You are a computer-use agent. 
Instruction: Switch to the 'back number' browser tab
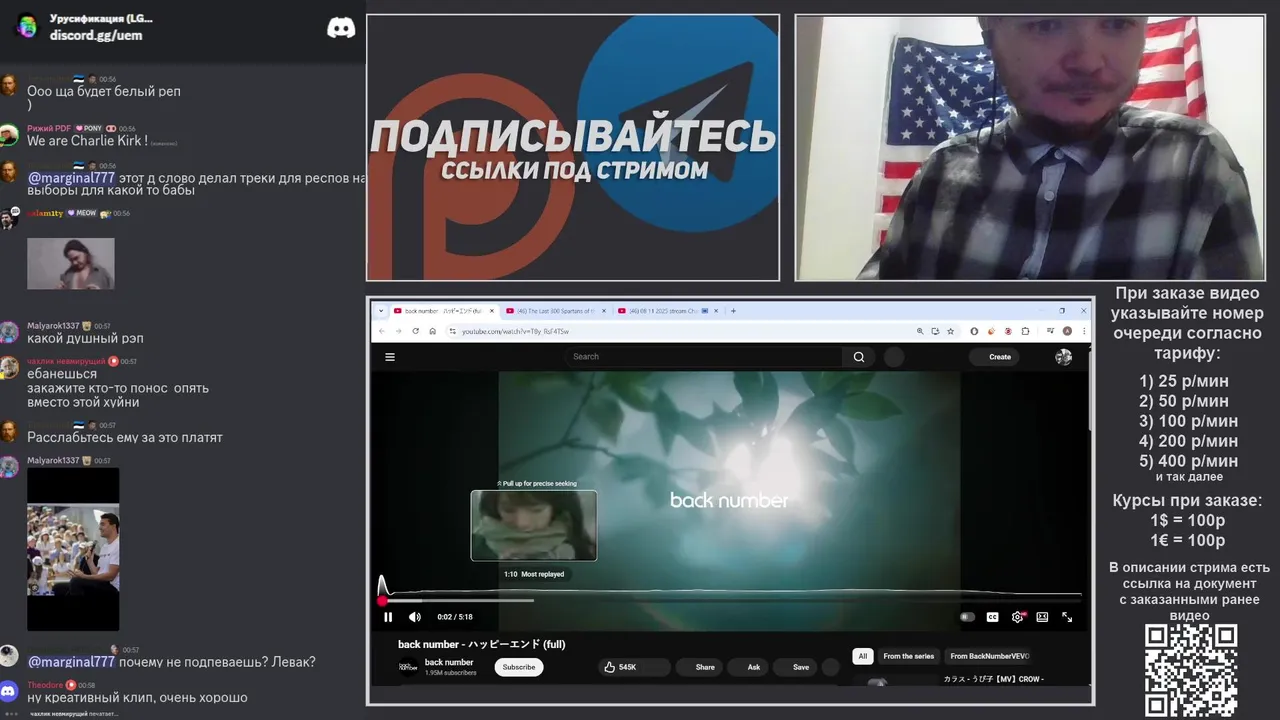point(443,311)
